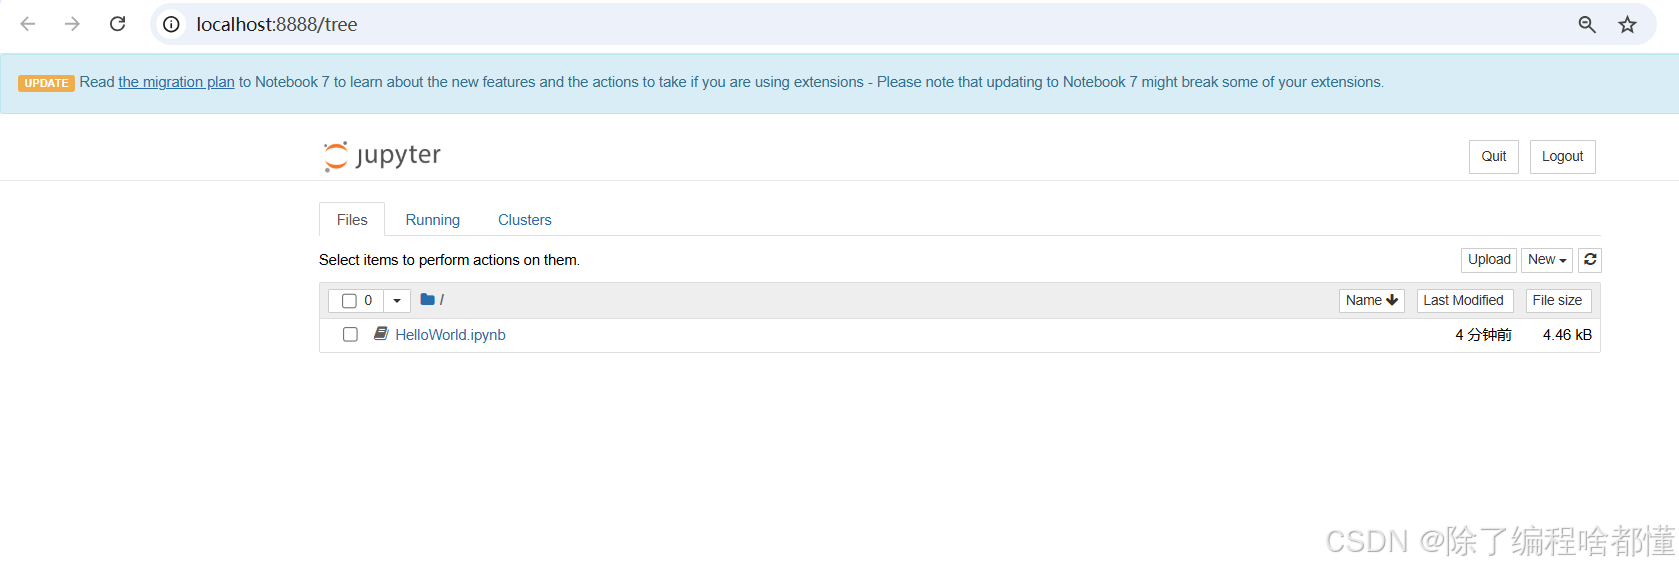
Task: Click the Logout button
Action: click(x=1562, y=157)
